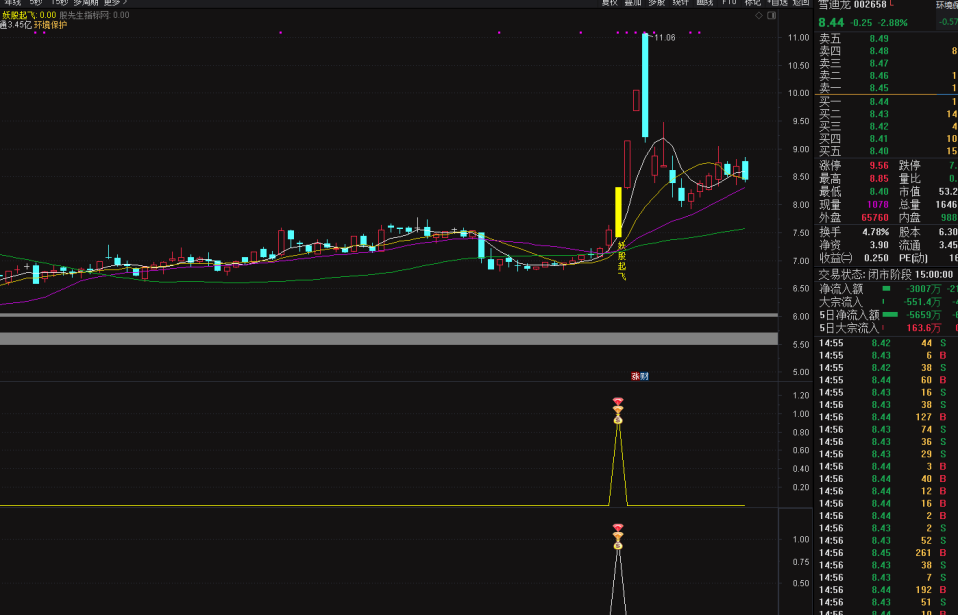Select the 14:56 trade of 127 lots
The width and height of the screenshot is (958, 615).
pyautogui.click(x=888, y=417)
